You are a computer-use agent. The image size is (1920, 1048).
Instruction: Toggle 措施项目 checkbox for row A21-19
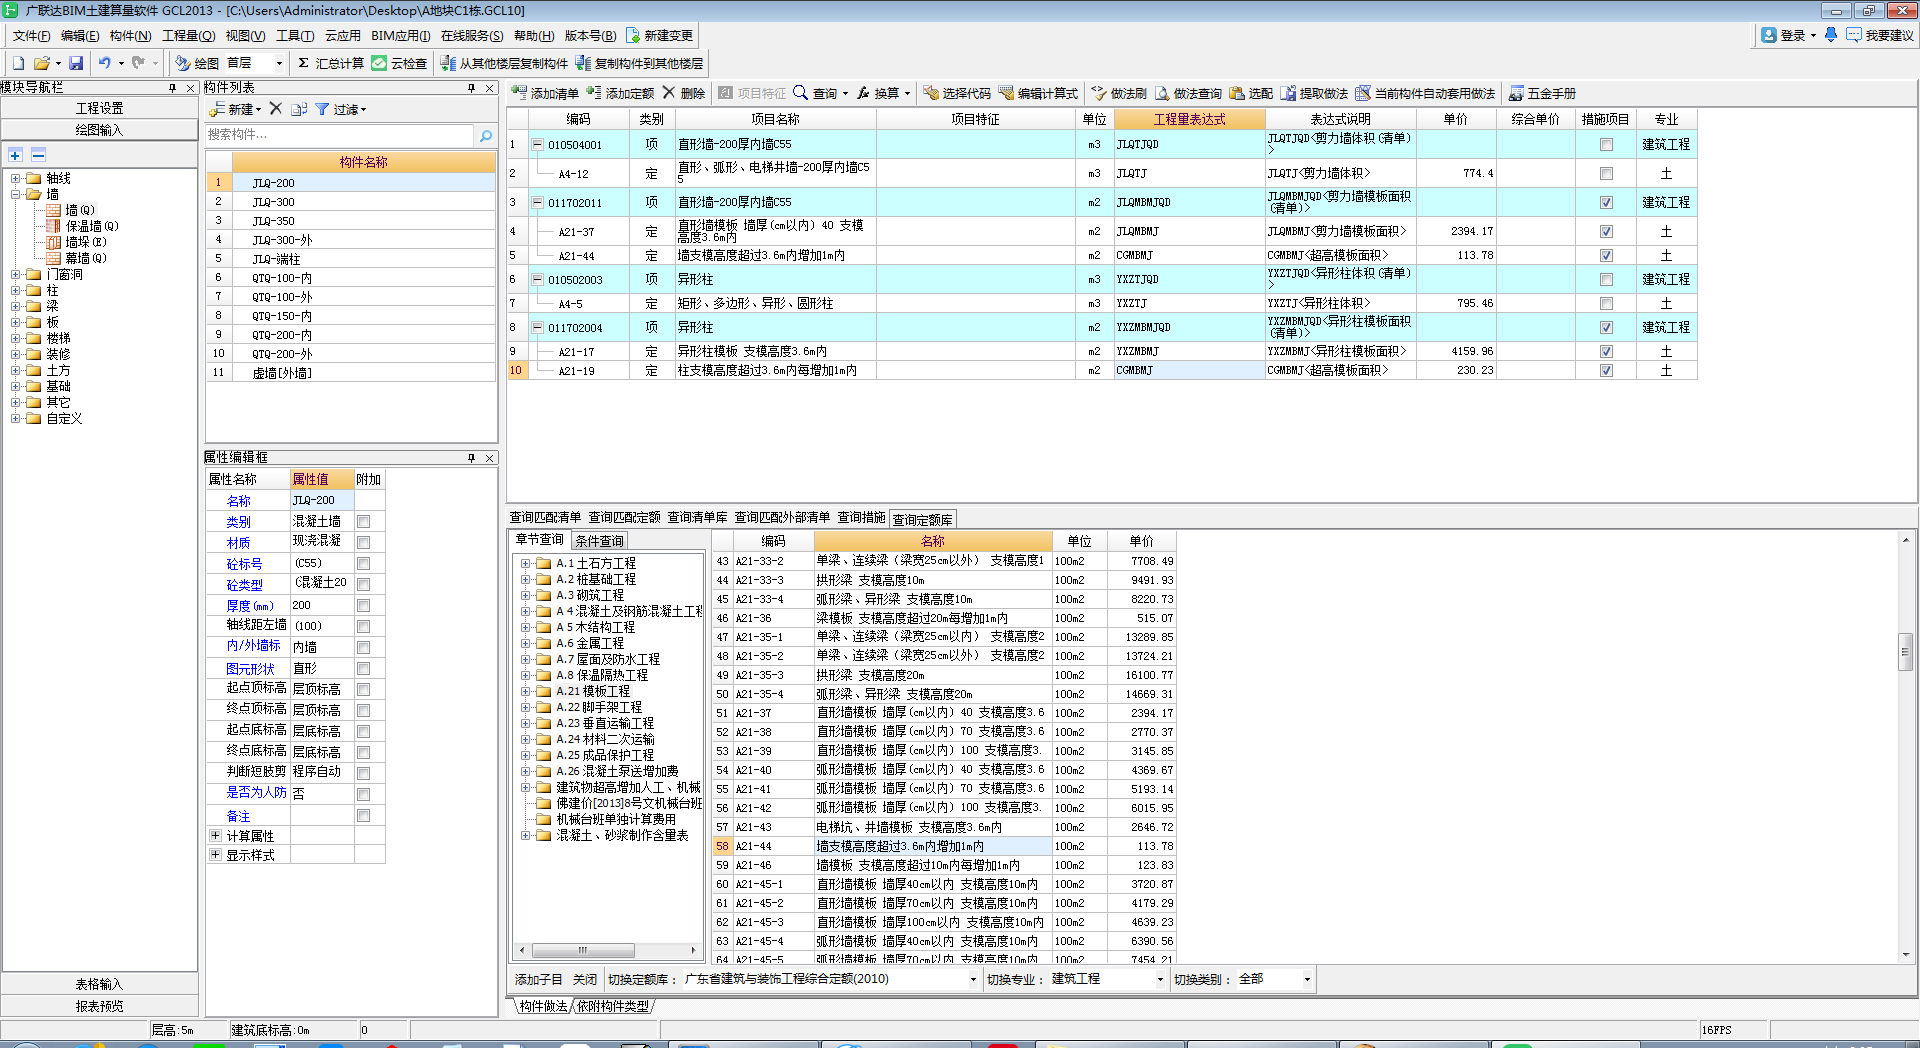[x=1606, y=370]
